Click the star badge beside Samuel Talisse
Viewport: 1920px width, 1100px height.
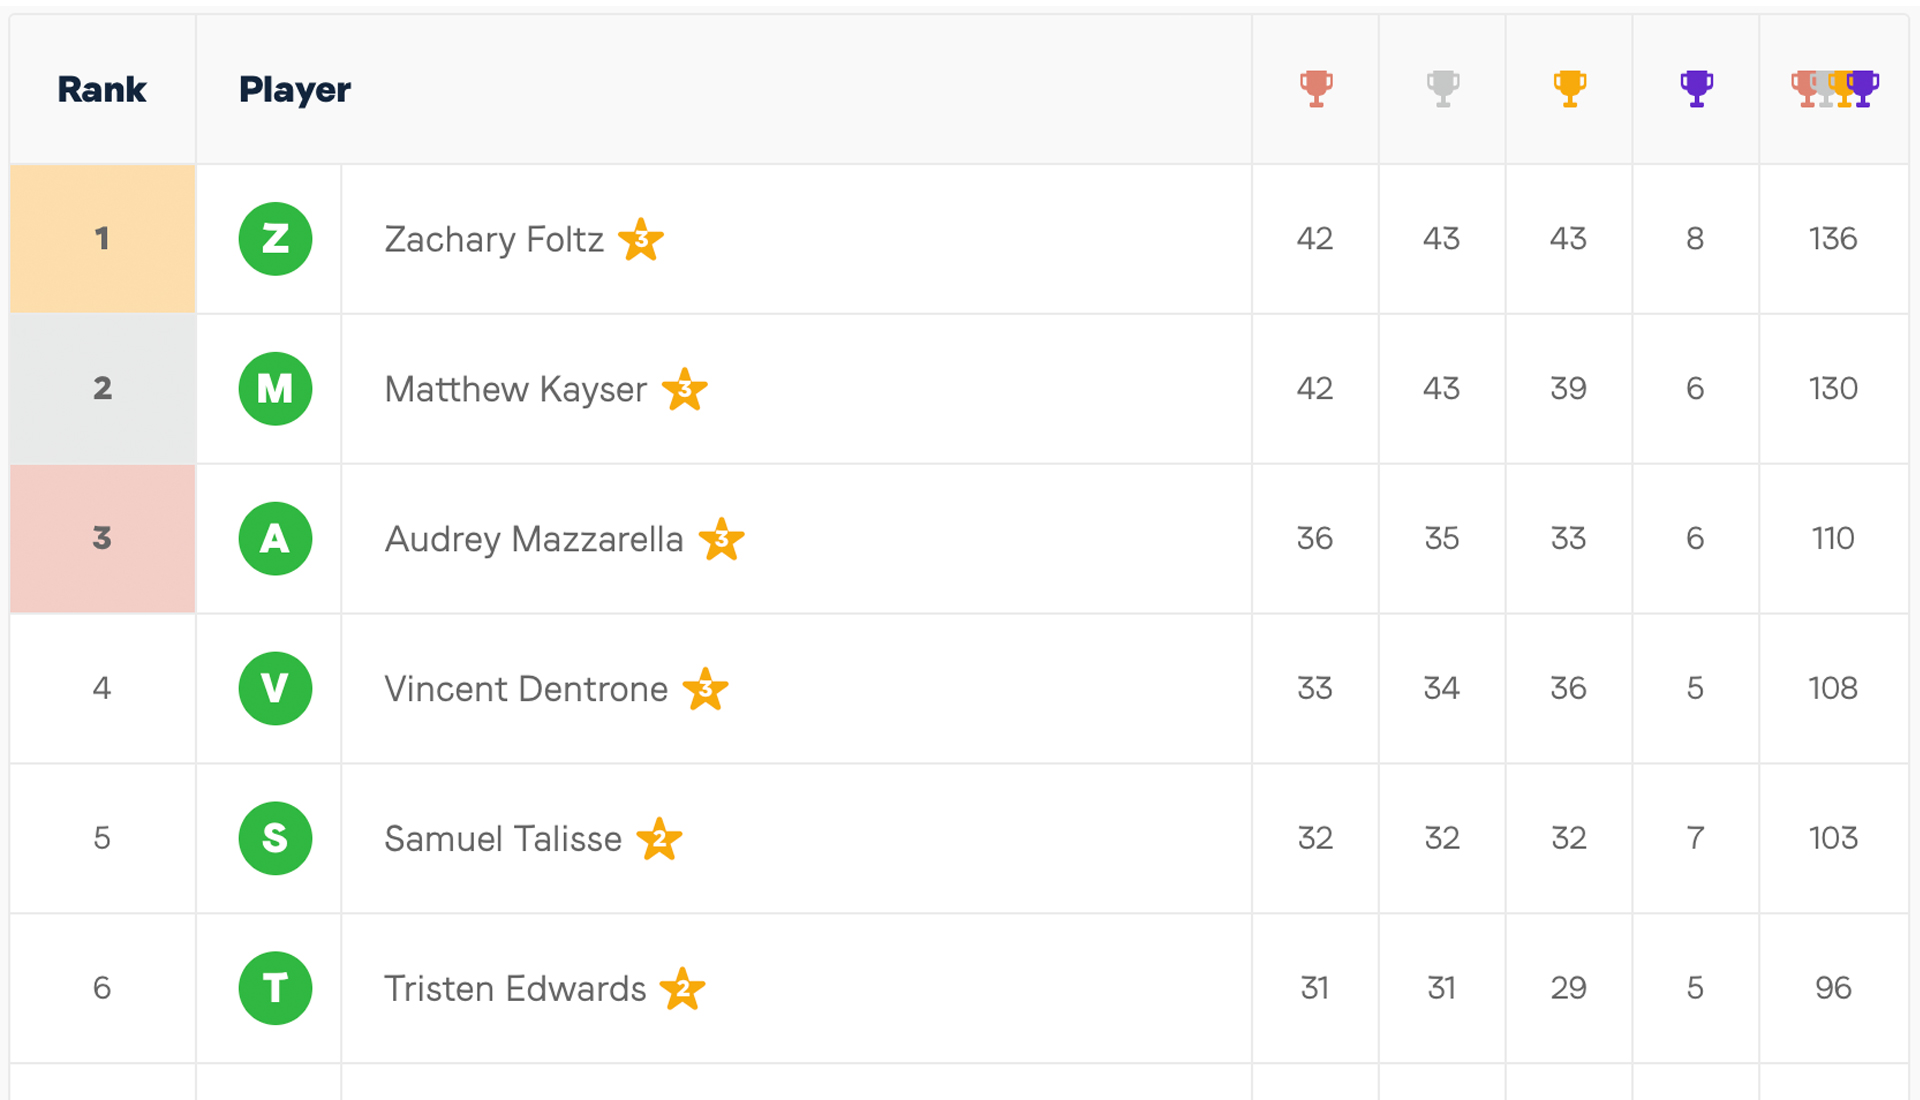click(x=659, y=838)
